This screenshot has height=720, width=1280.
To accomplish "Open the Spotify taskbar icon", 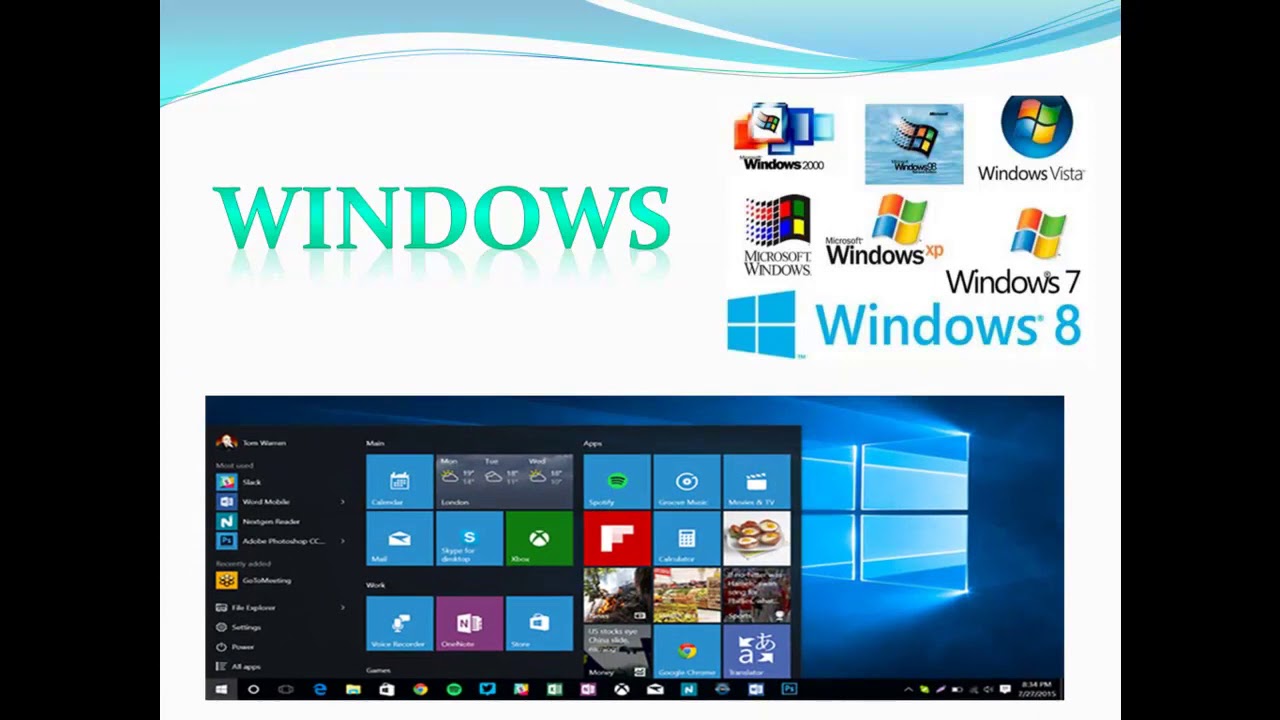I will click(454, 689).
